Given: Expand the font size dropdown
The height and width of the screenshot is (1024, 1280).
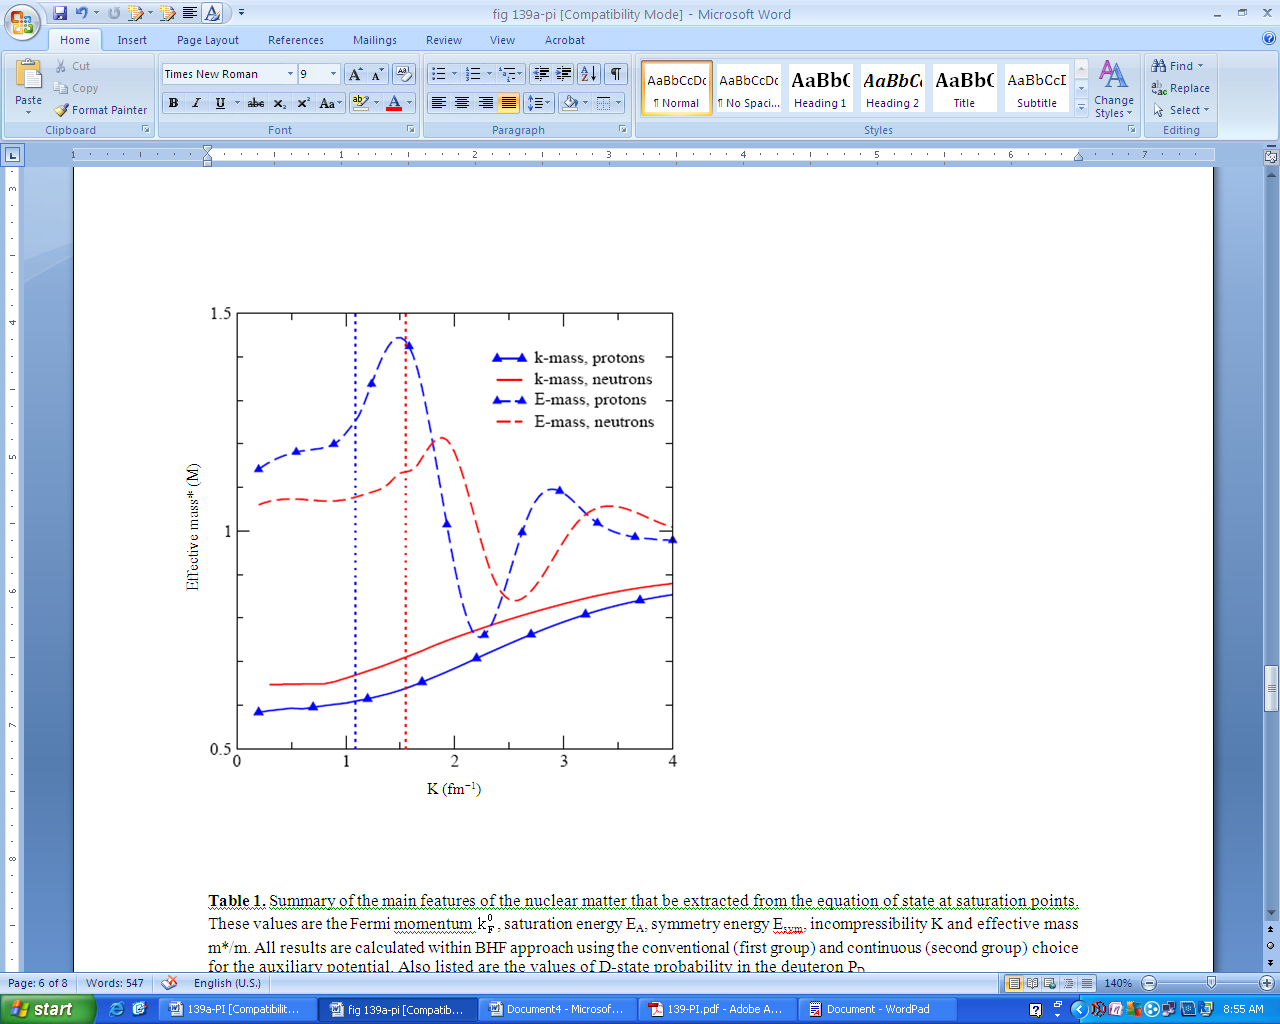Looking at the screenshot, I should (x=333, y=74).
